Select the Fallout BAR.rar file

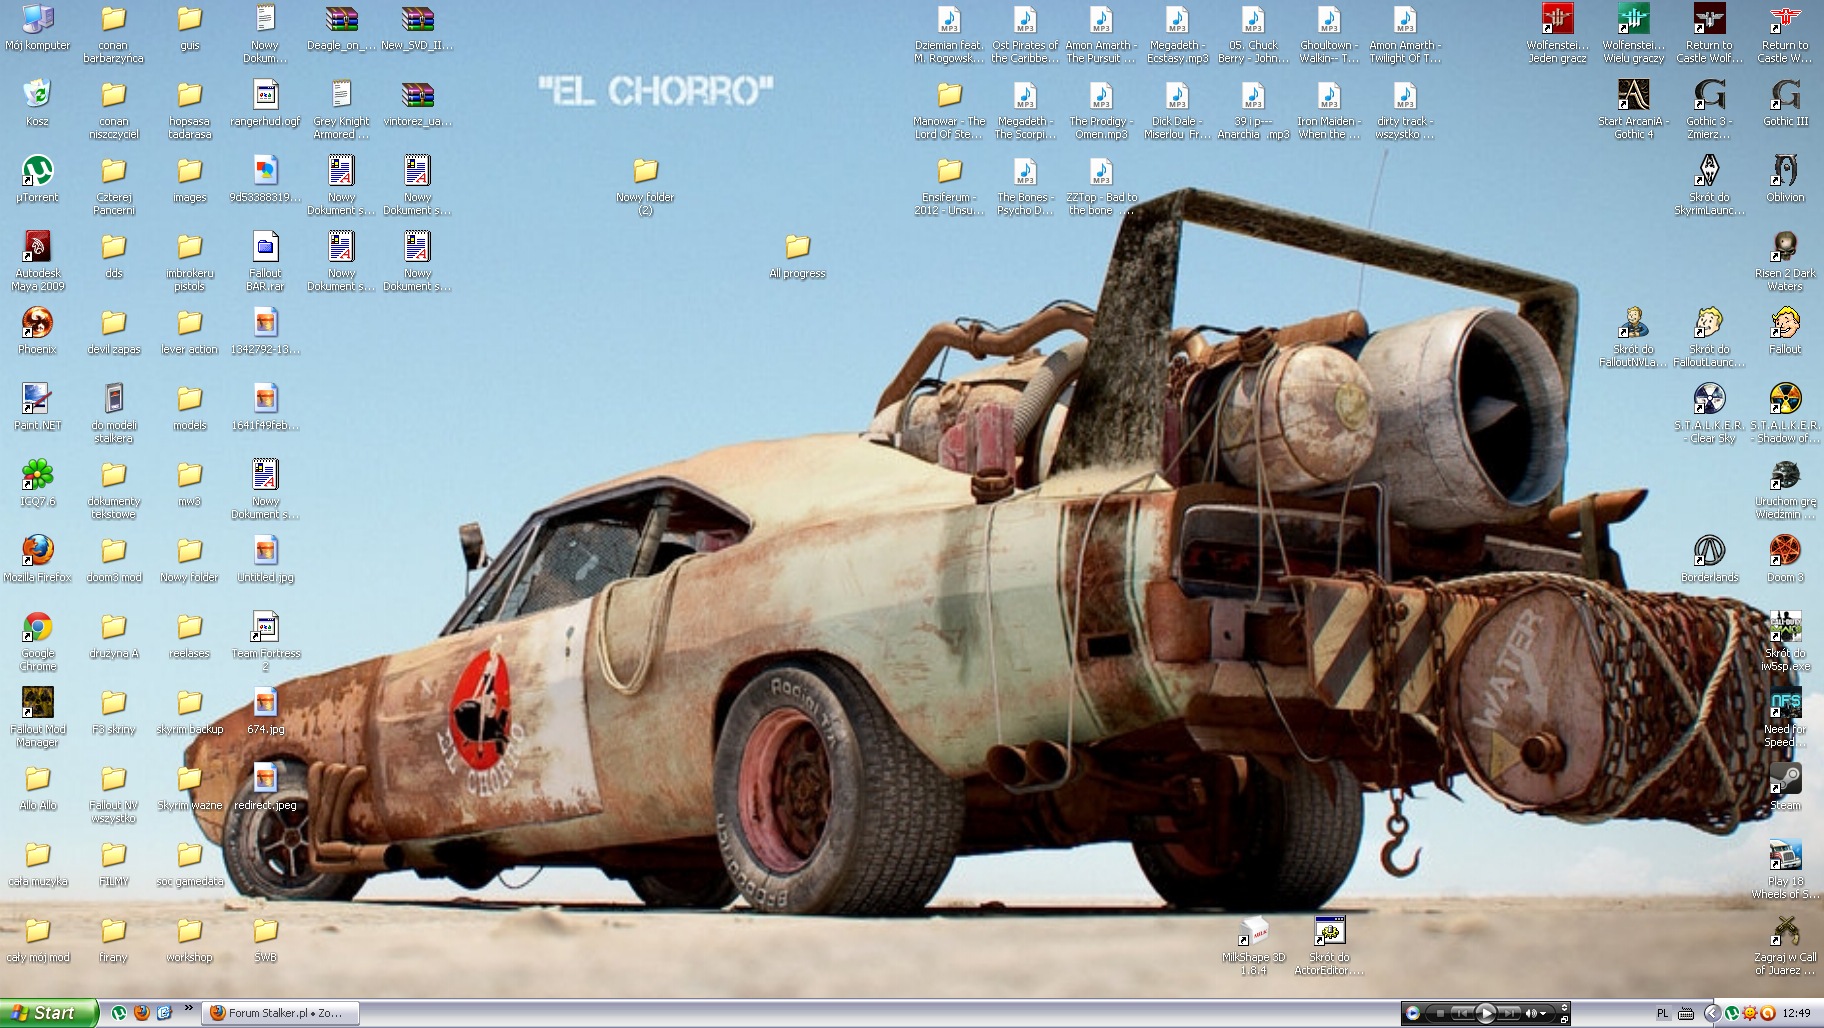point(265,261)
